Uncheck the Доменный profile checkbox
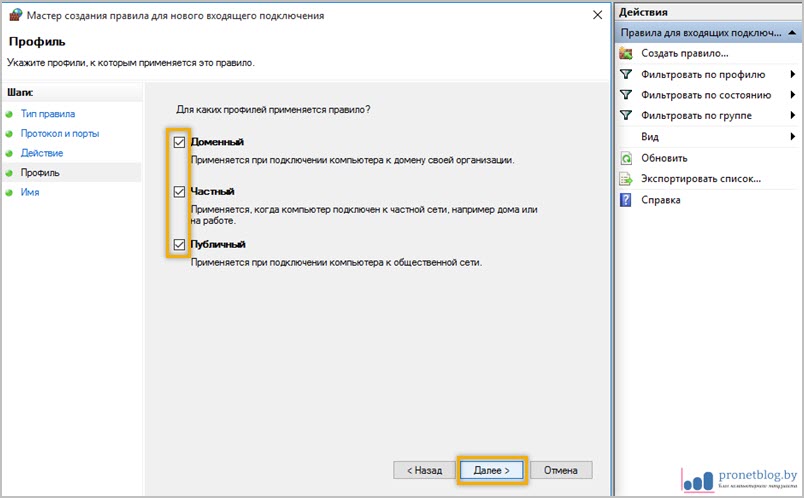This screenshot has width=804, height=498. pyautogui.click(x=179, y=142)
